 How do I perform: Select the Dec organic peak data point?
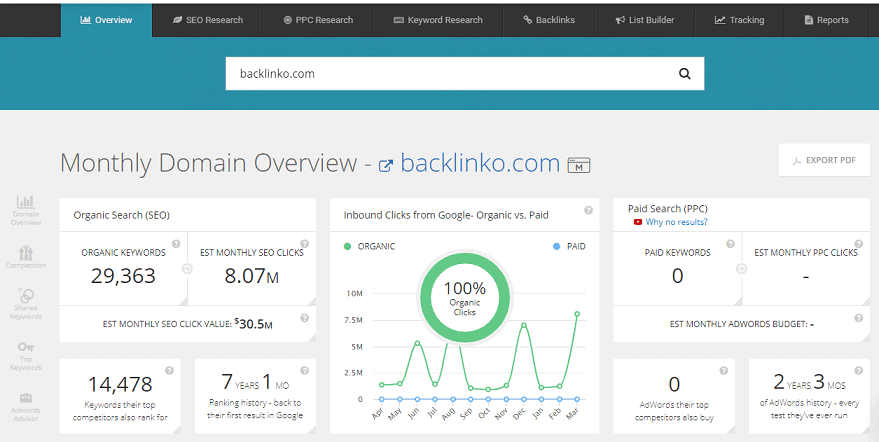coord(524,325)
